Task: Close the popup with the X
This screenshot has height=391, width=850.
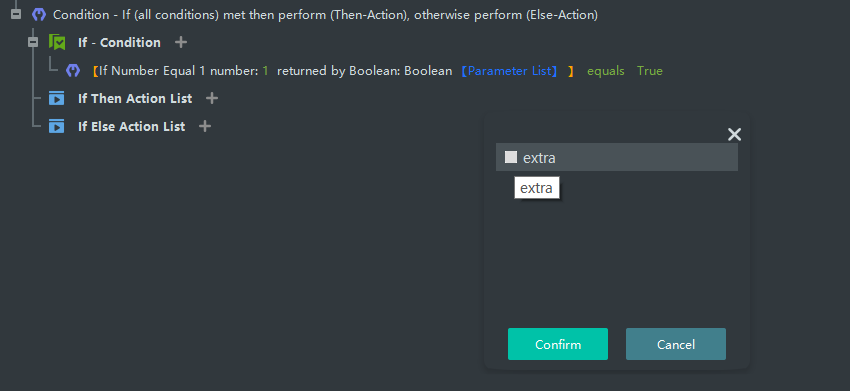Action: [x=734, y=134]
